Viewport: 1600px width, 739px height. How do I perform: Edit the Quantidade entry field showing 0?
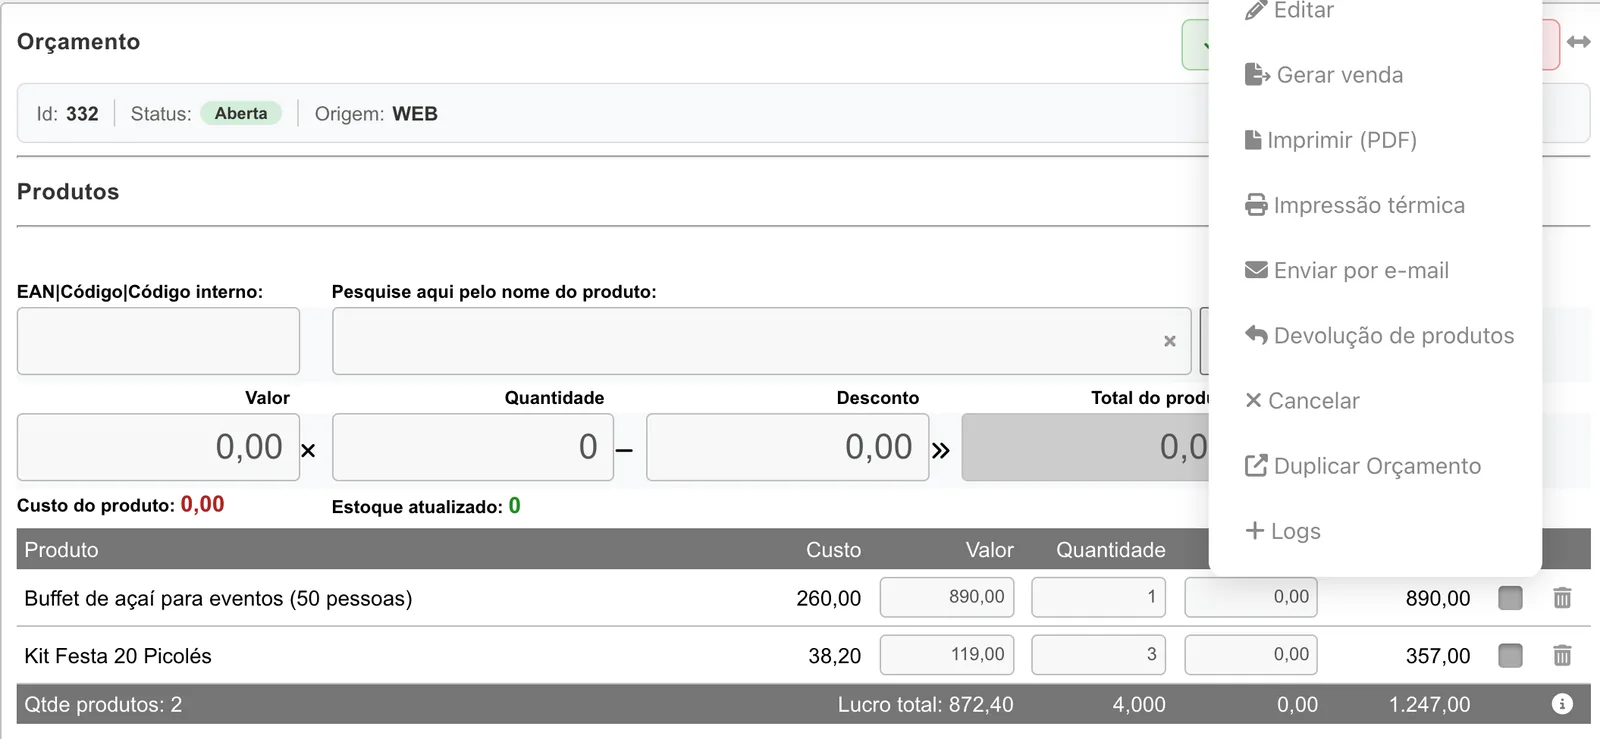pos(473,447)
